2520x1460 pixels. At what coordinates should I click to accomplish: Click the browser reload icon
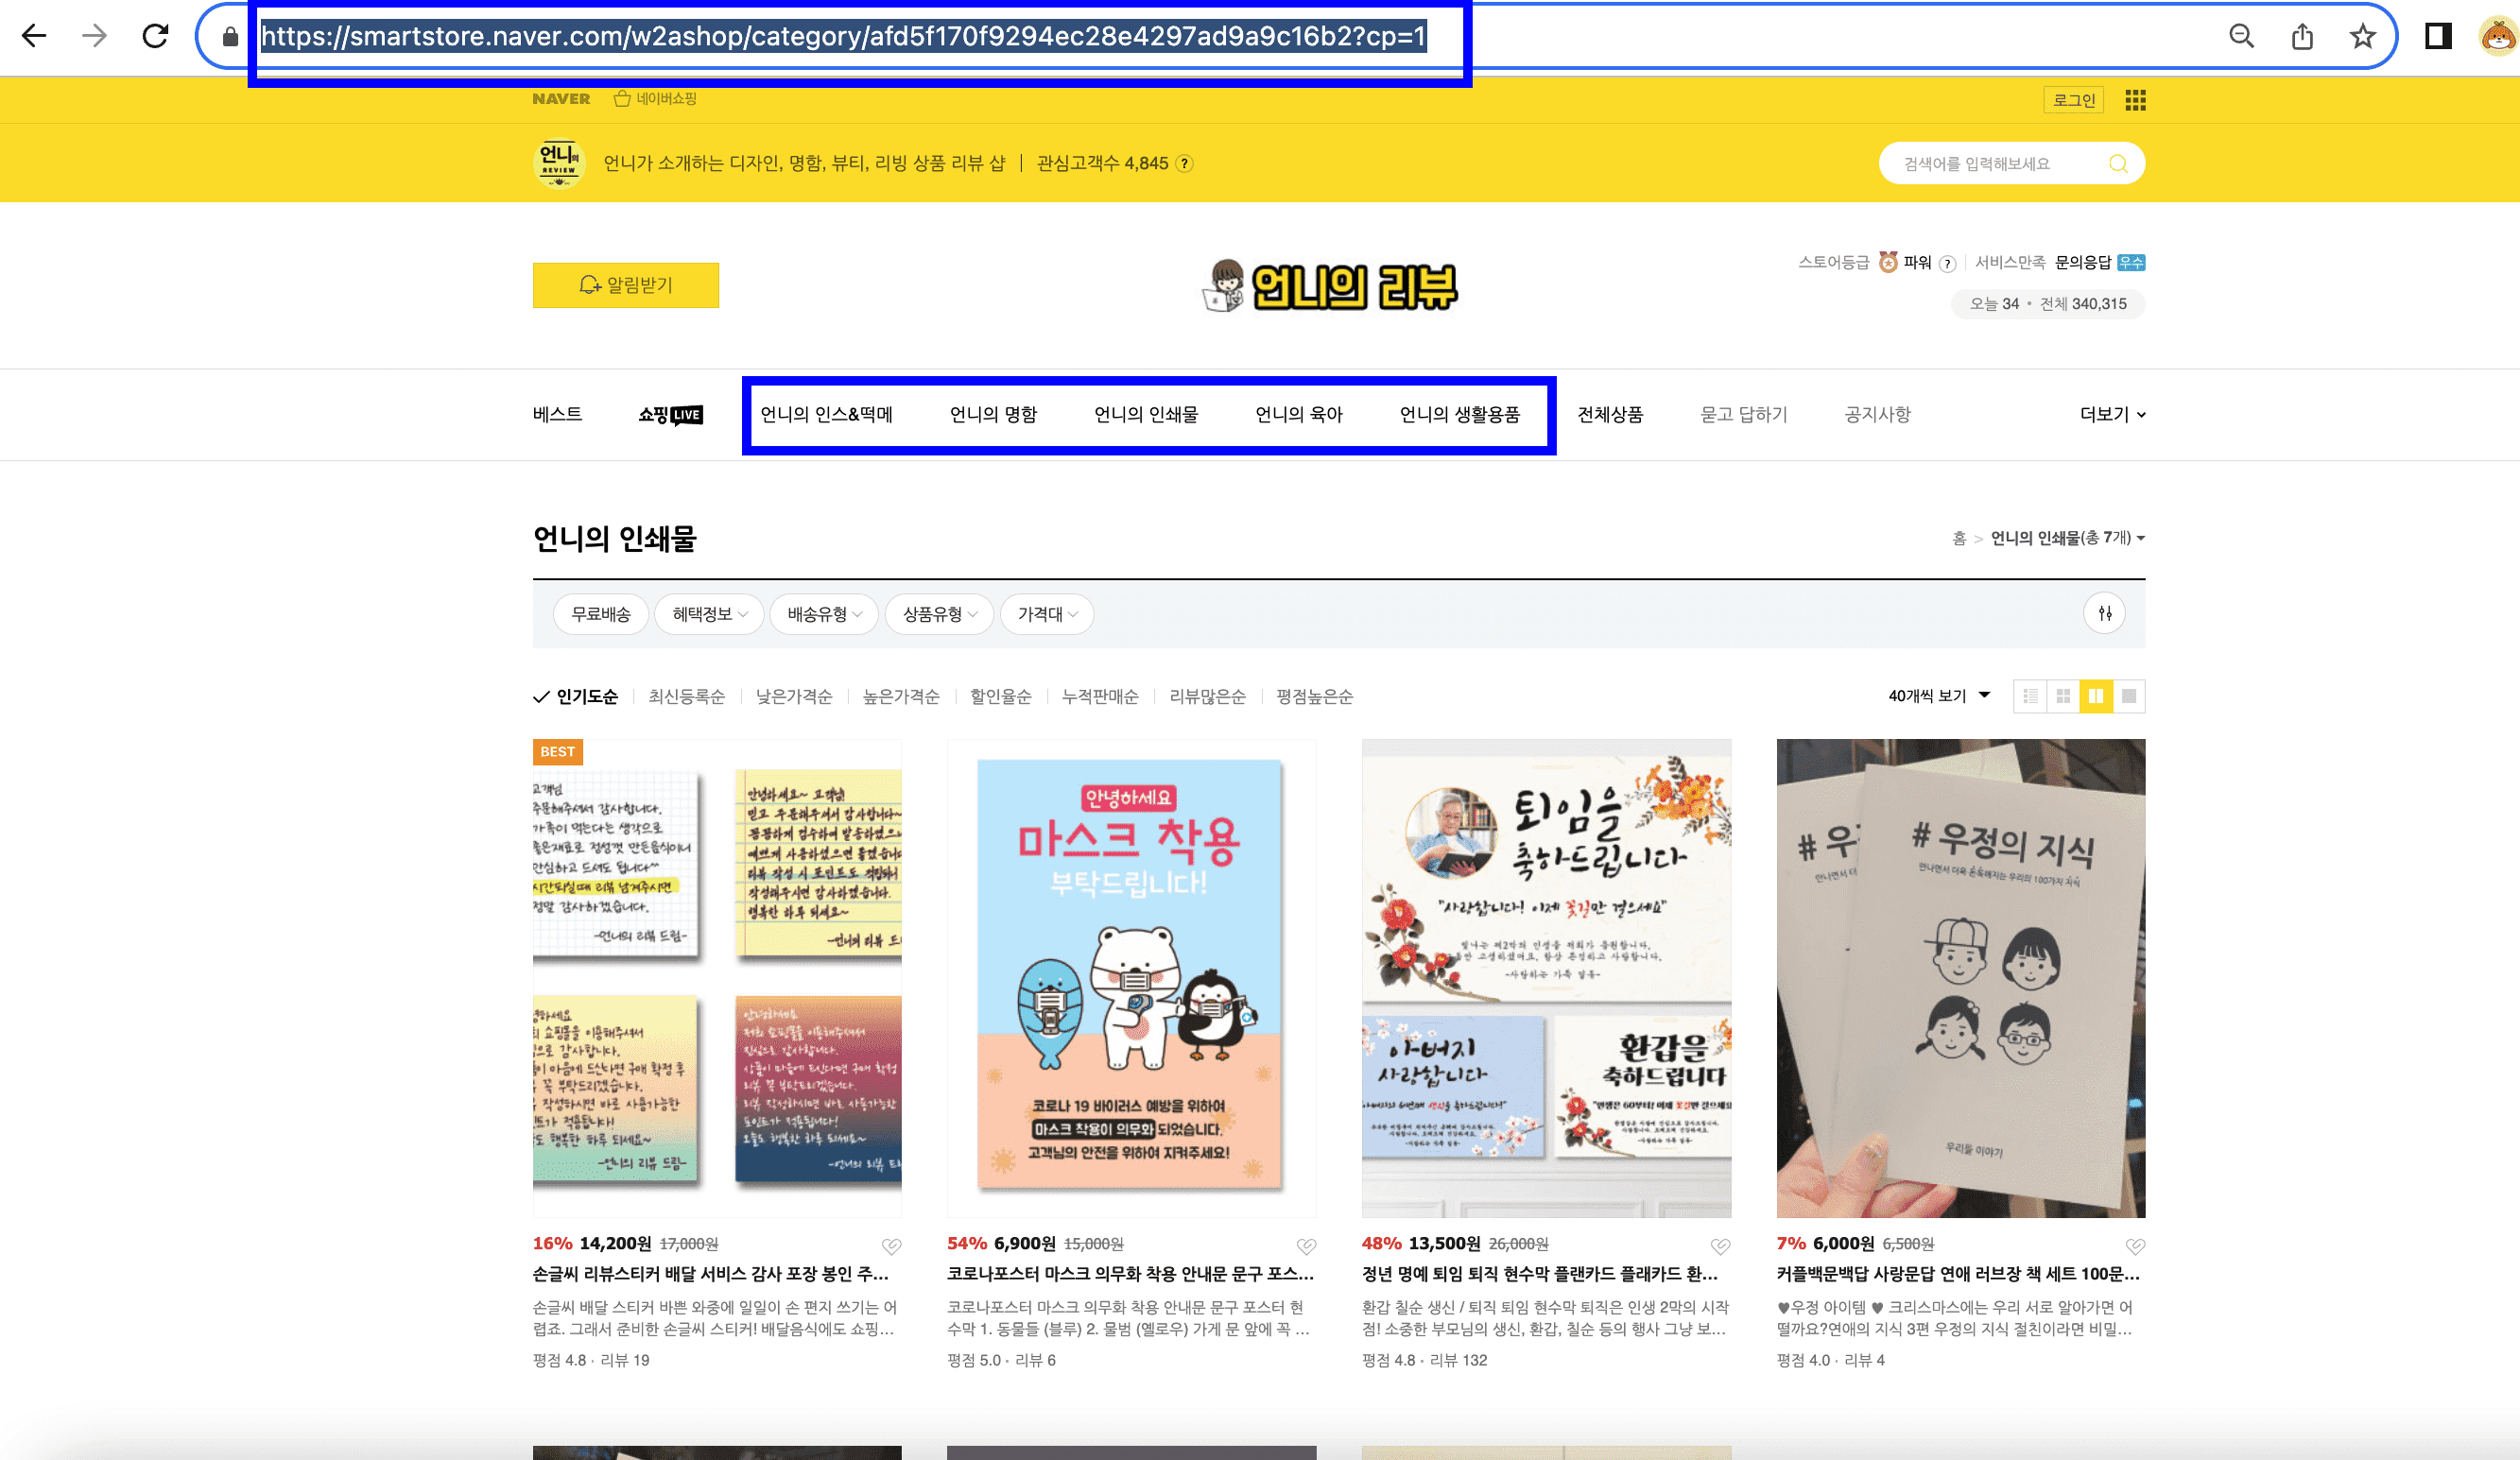156,35
